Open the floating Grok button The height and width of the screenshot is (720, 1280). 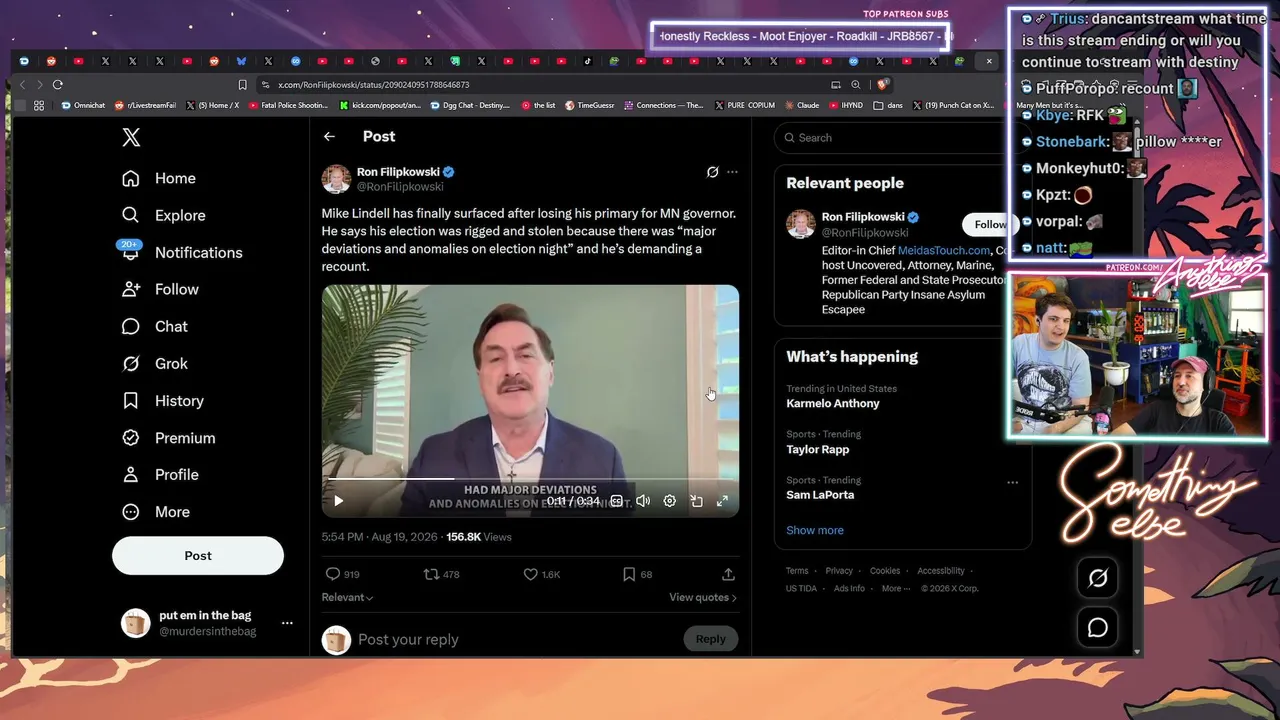tap(1097, 578)
